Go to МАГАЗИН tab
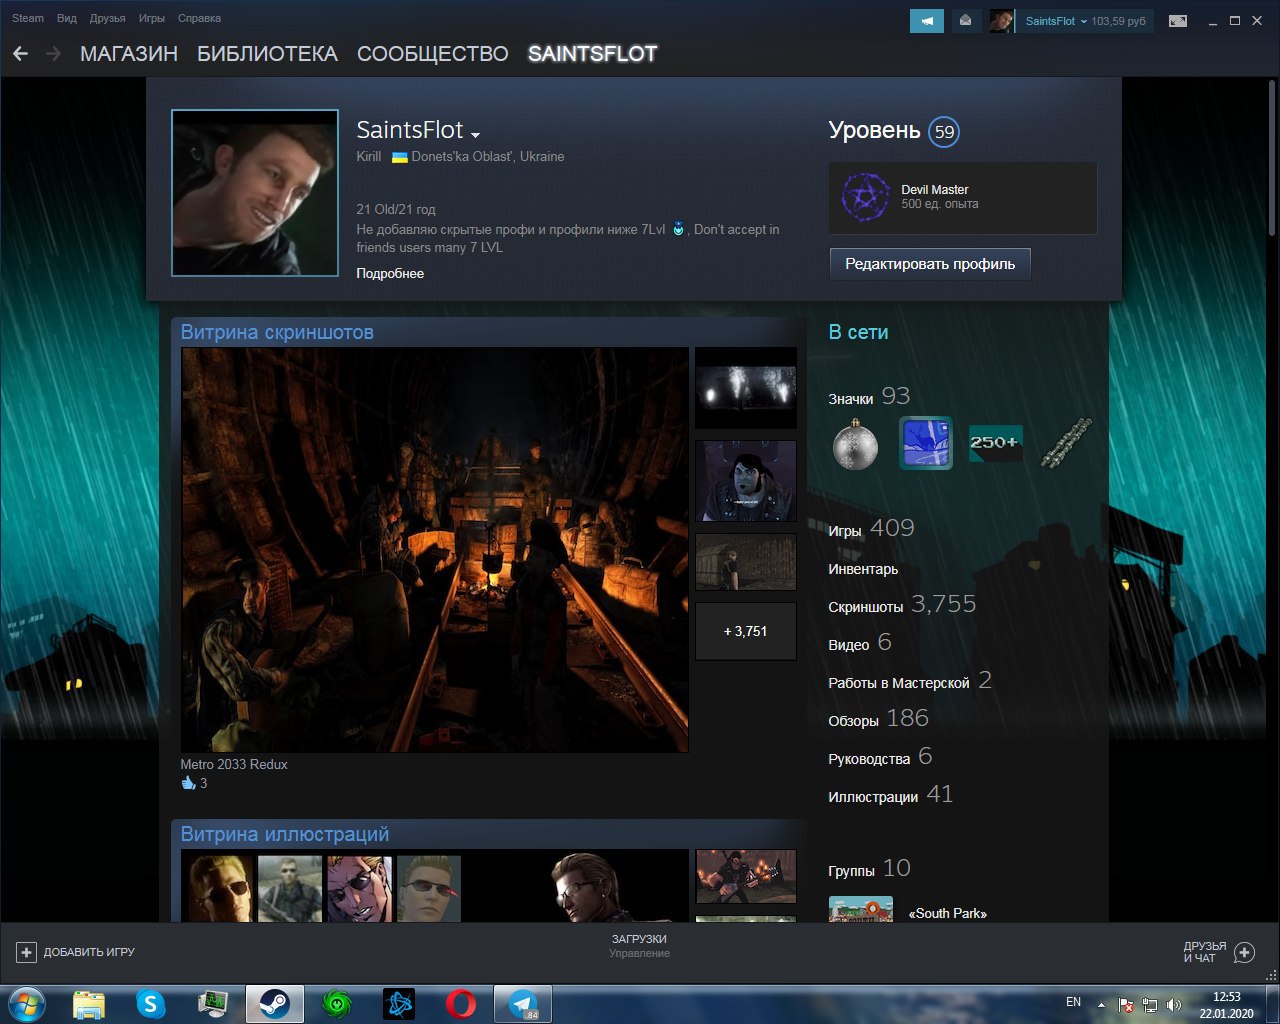Image resolution: width=1280 pixels, height=1024 pixels. [129, 54]
